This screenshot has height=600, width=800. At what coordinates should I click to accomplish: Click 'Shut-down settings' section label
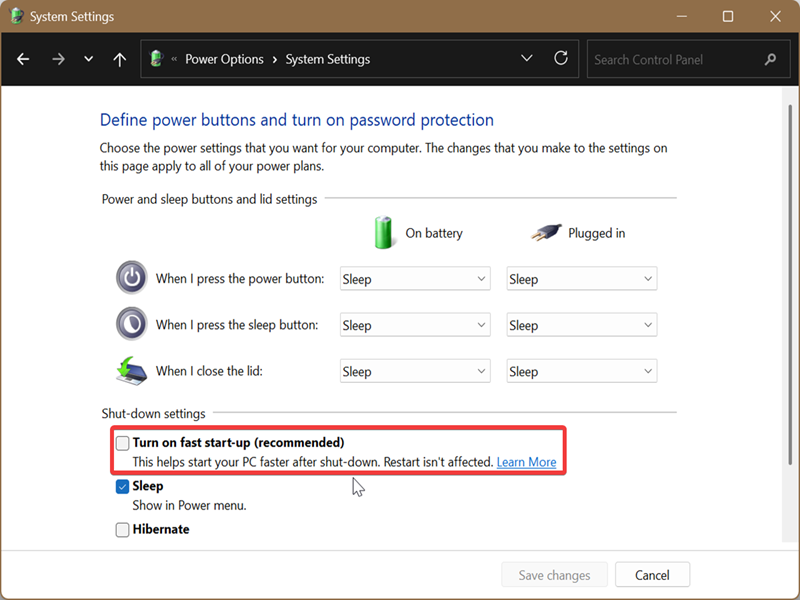point(153,413)
